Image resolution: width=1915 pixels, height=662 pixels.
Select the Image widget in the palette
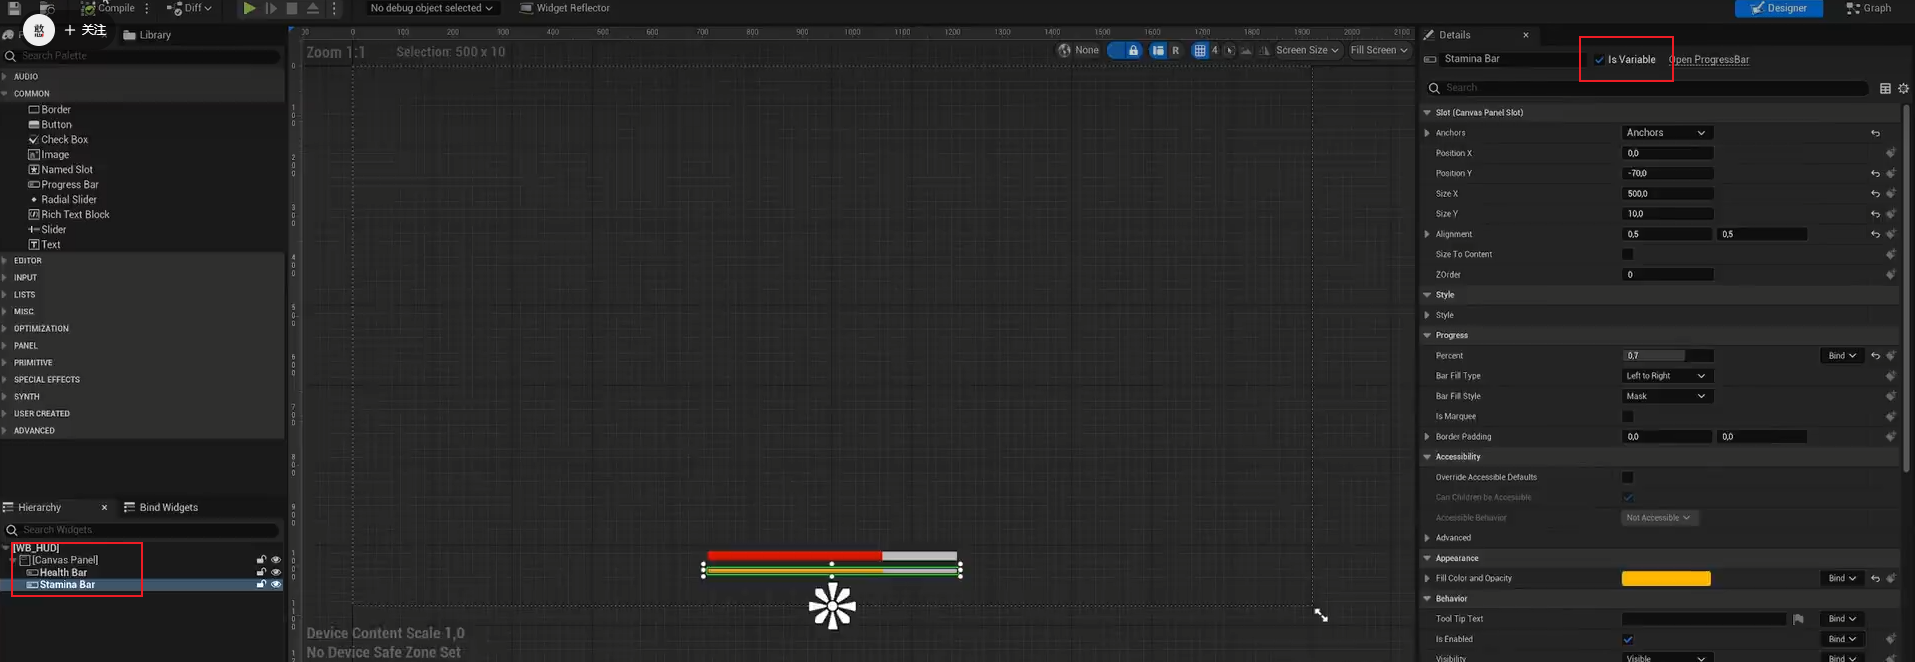48,155
